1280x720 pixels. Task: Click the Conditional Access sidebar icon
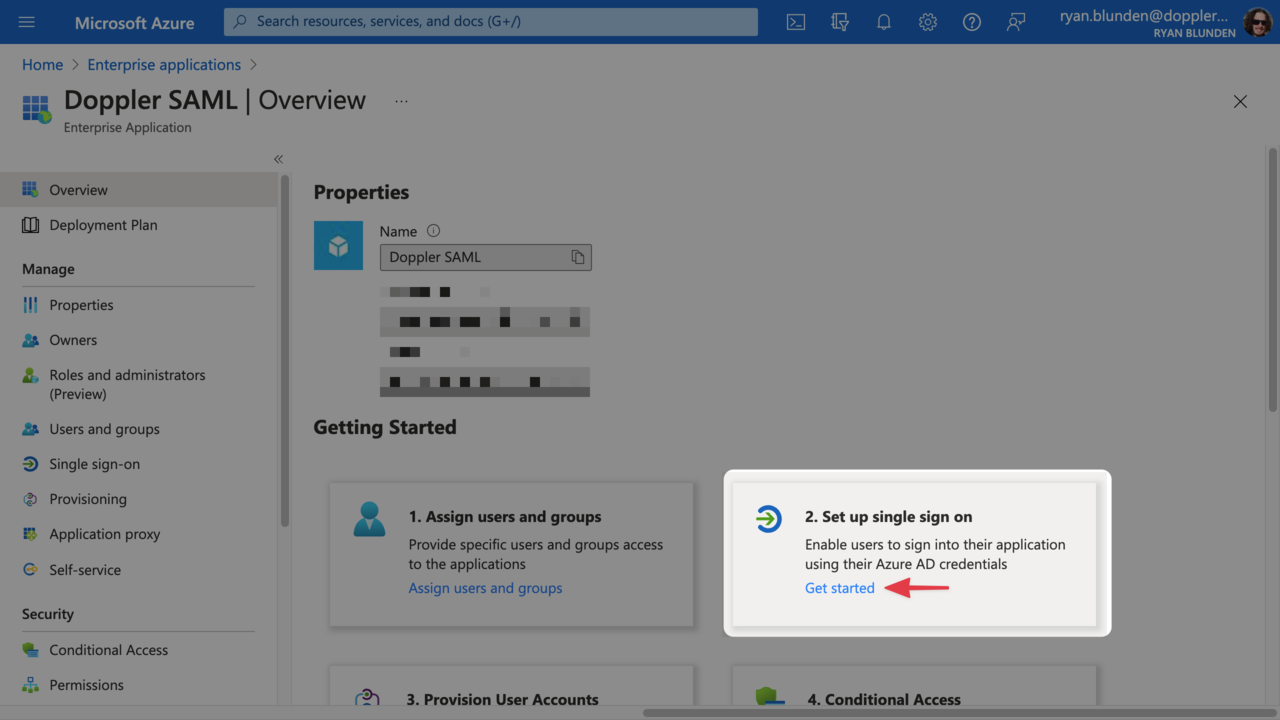(30, 650)
